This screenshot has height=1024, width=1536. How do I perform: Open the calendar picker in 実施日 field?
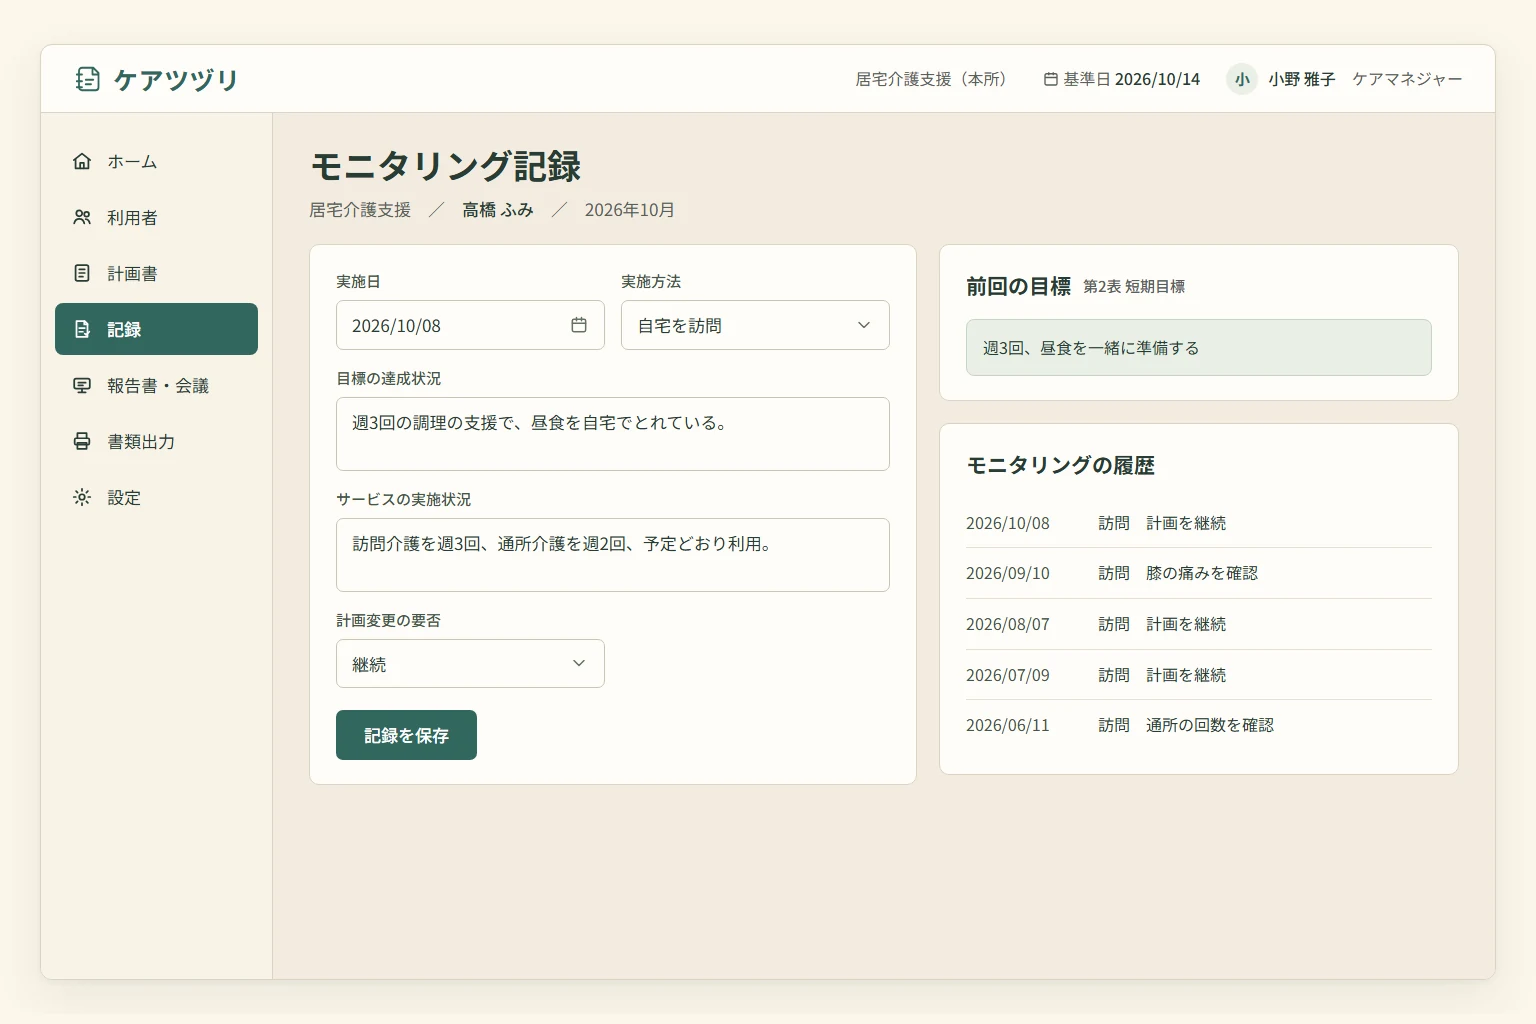(x=579, y=325)
